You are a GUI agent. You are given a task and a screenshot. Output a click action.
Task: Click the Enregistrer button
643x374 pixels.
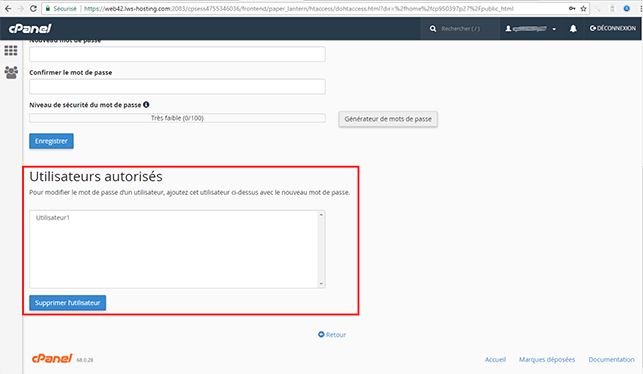[x=51, y=141]
